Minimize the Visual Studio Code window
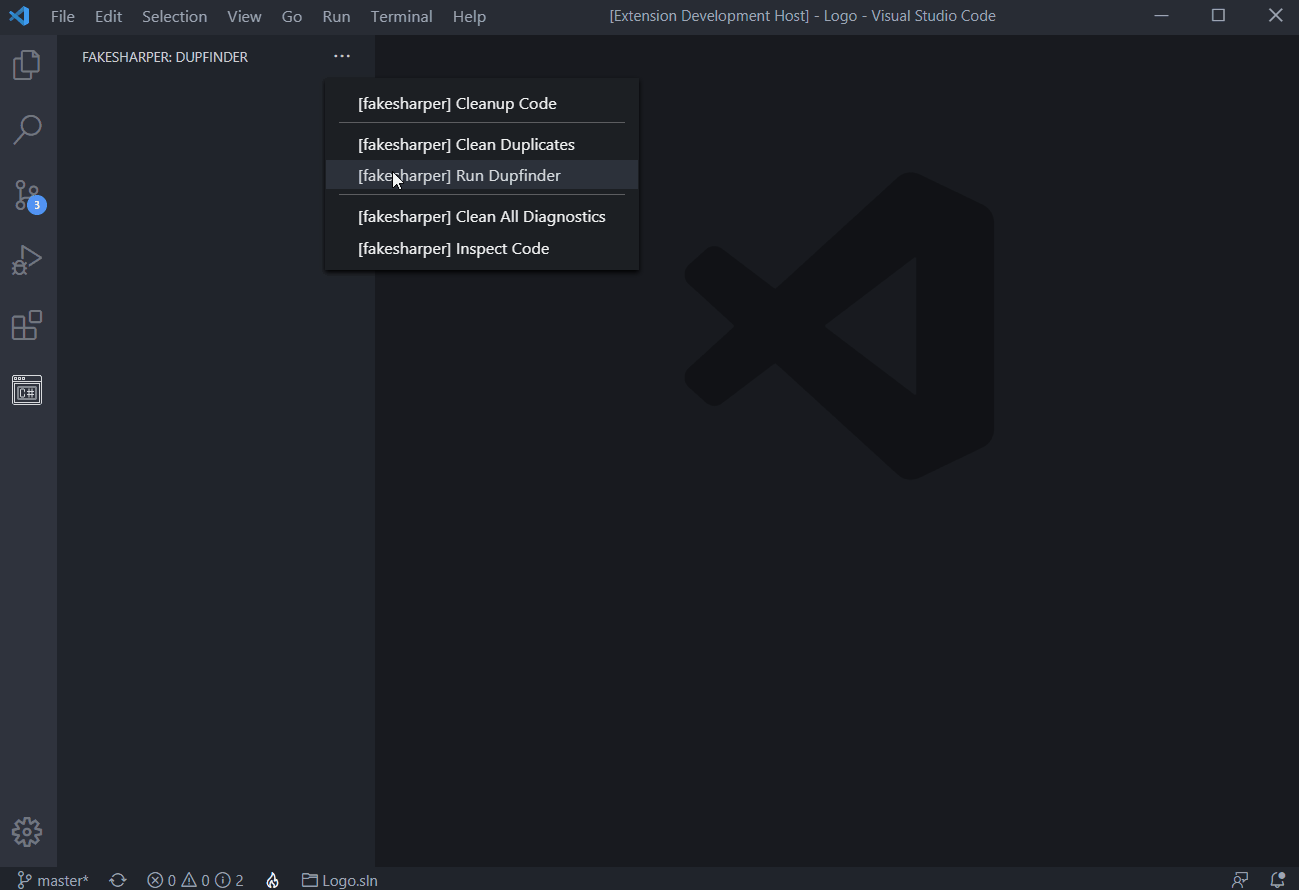Image resolution: width=1299 pixels, height=890 pixels. pyautogui.click(x=1161, y=16)
